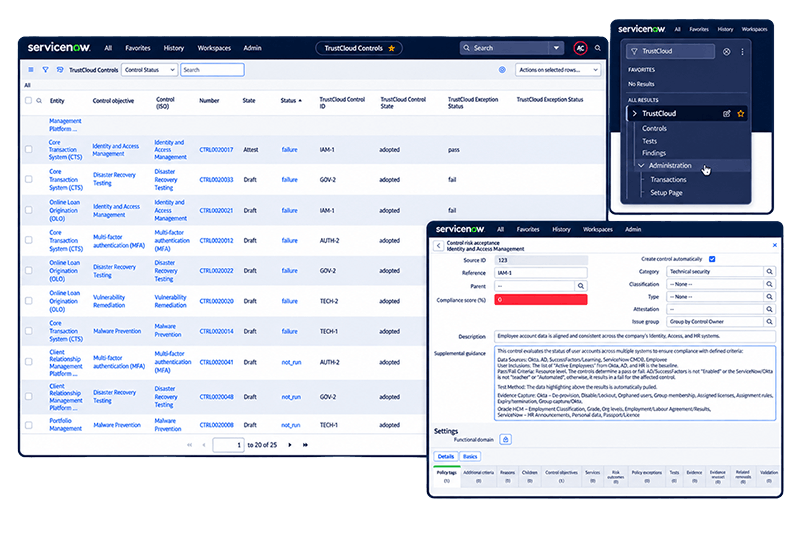Click the Attestation field lookup icon

tap(769, 309)
